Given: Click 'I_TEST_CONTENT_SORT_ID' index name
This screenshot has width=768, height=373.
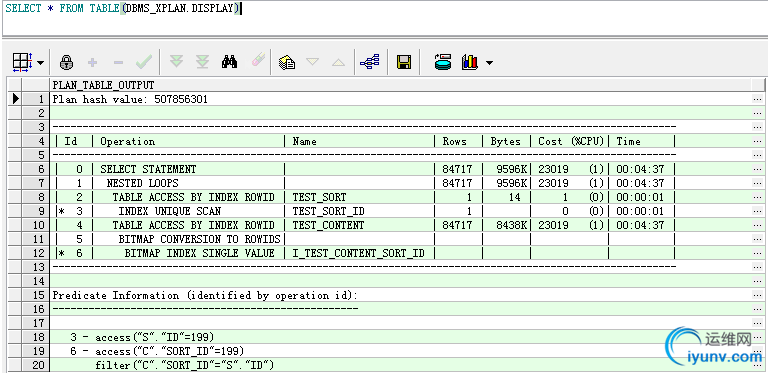Looking at the screenshot, I should pos(359,253).
